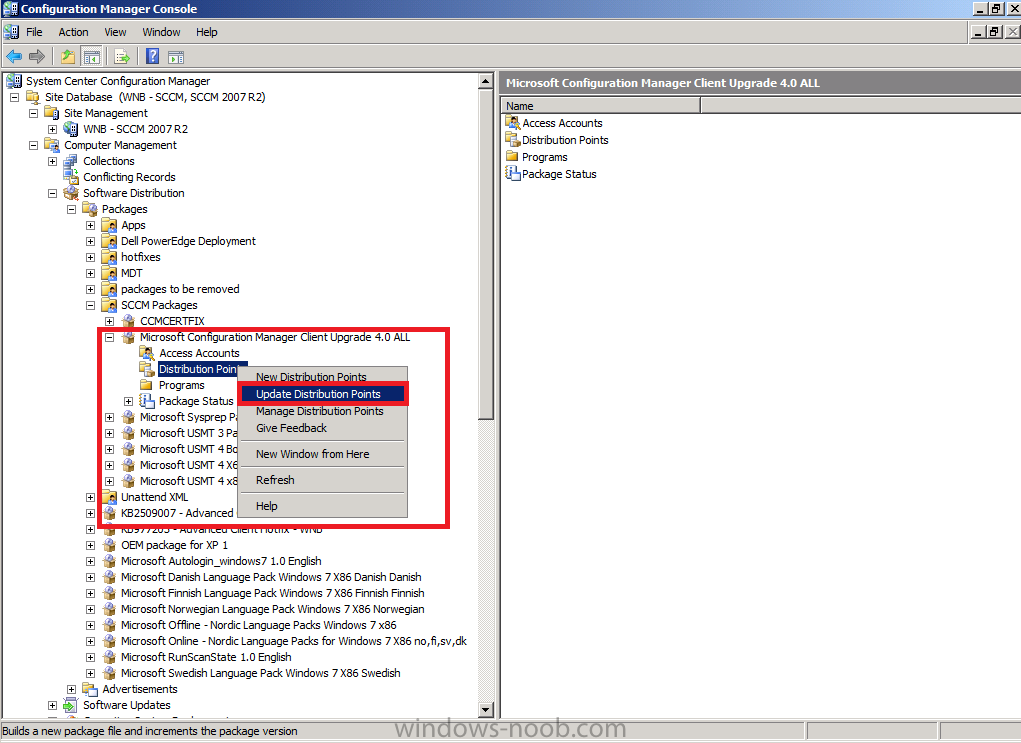Click the Advertisements icon
This screenshot has width=1021, height=743.
90,689
